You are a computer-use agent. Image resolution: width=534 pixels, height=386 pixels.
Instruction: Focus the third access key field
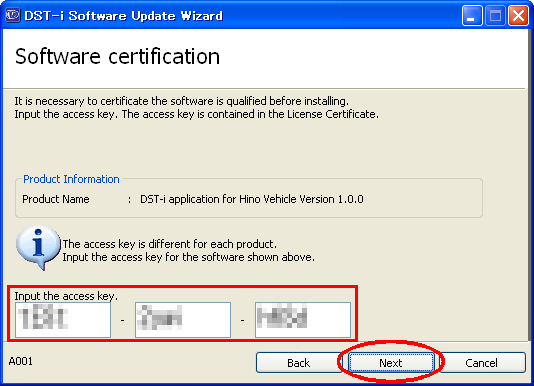(303, 320)
